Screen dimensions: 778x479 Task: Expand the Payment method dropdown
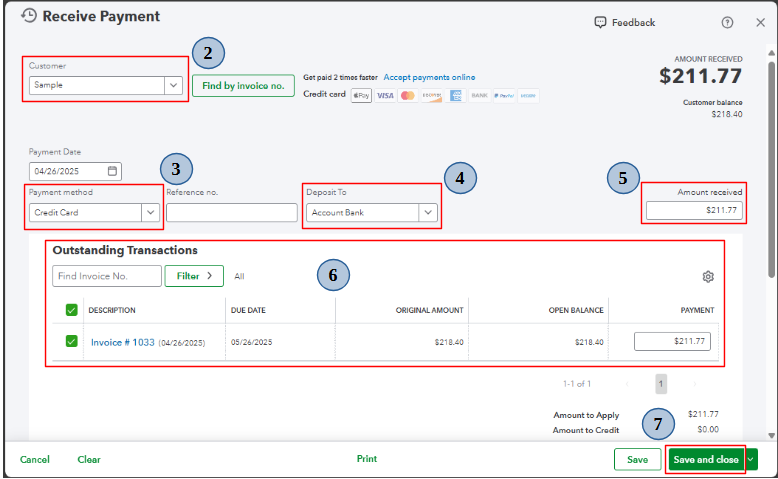tap(150, 212)
